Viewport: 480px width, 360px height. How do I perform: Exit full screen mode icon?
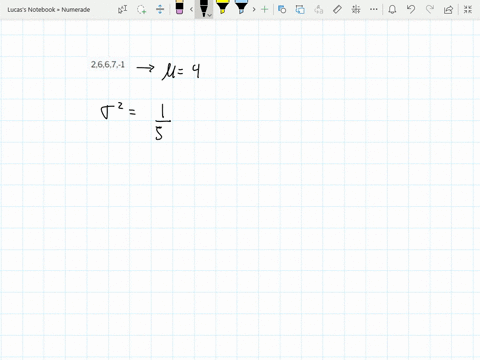pyautogui.click(x=468, y=9)
